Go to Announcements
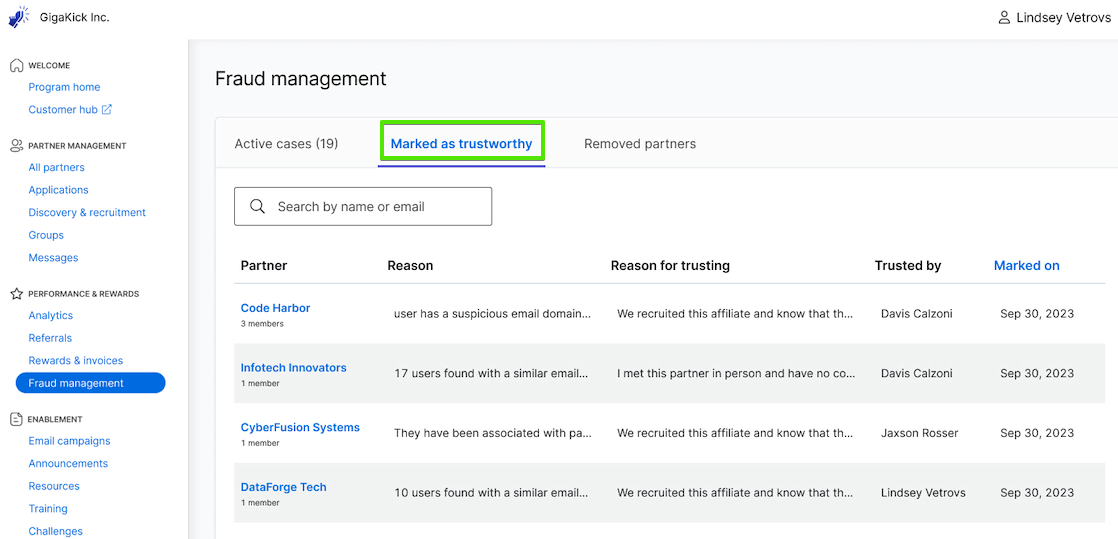 pyautogui.click(x=68, y=463)
